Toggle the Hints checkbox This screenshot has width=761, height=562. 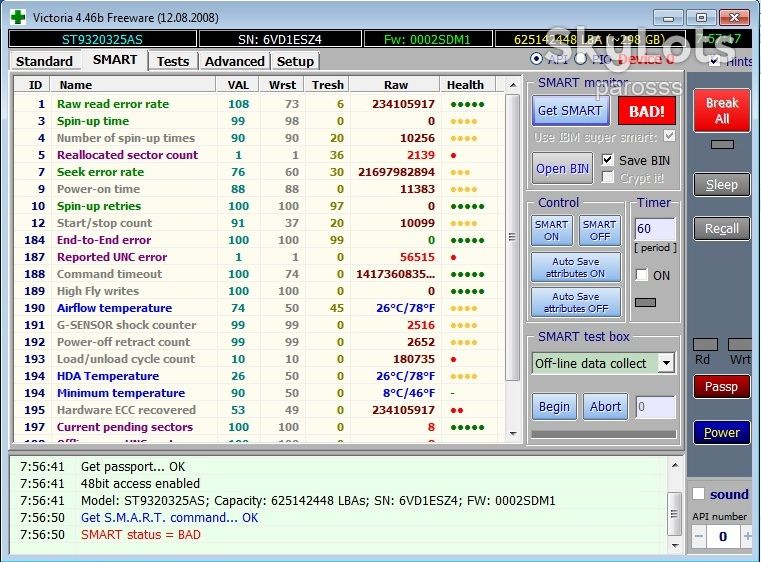coord(714,61)
